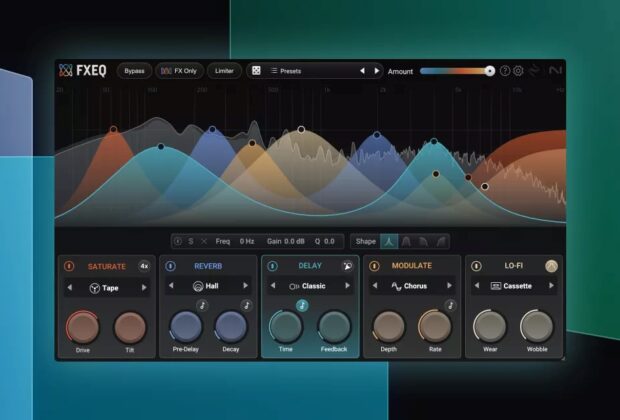
Task: Click the Drive knob
Action: click(83, 327)
